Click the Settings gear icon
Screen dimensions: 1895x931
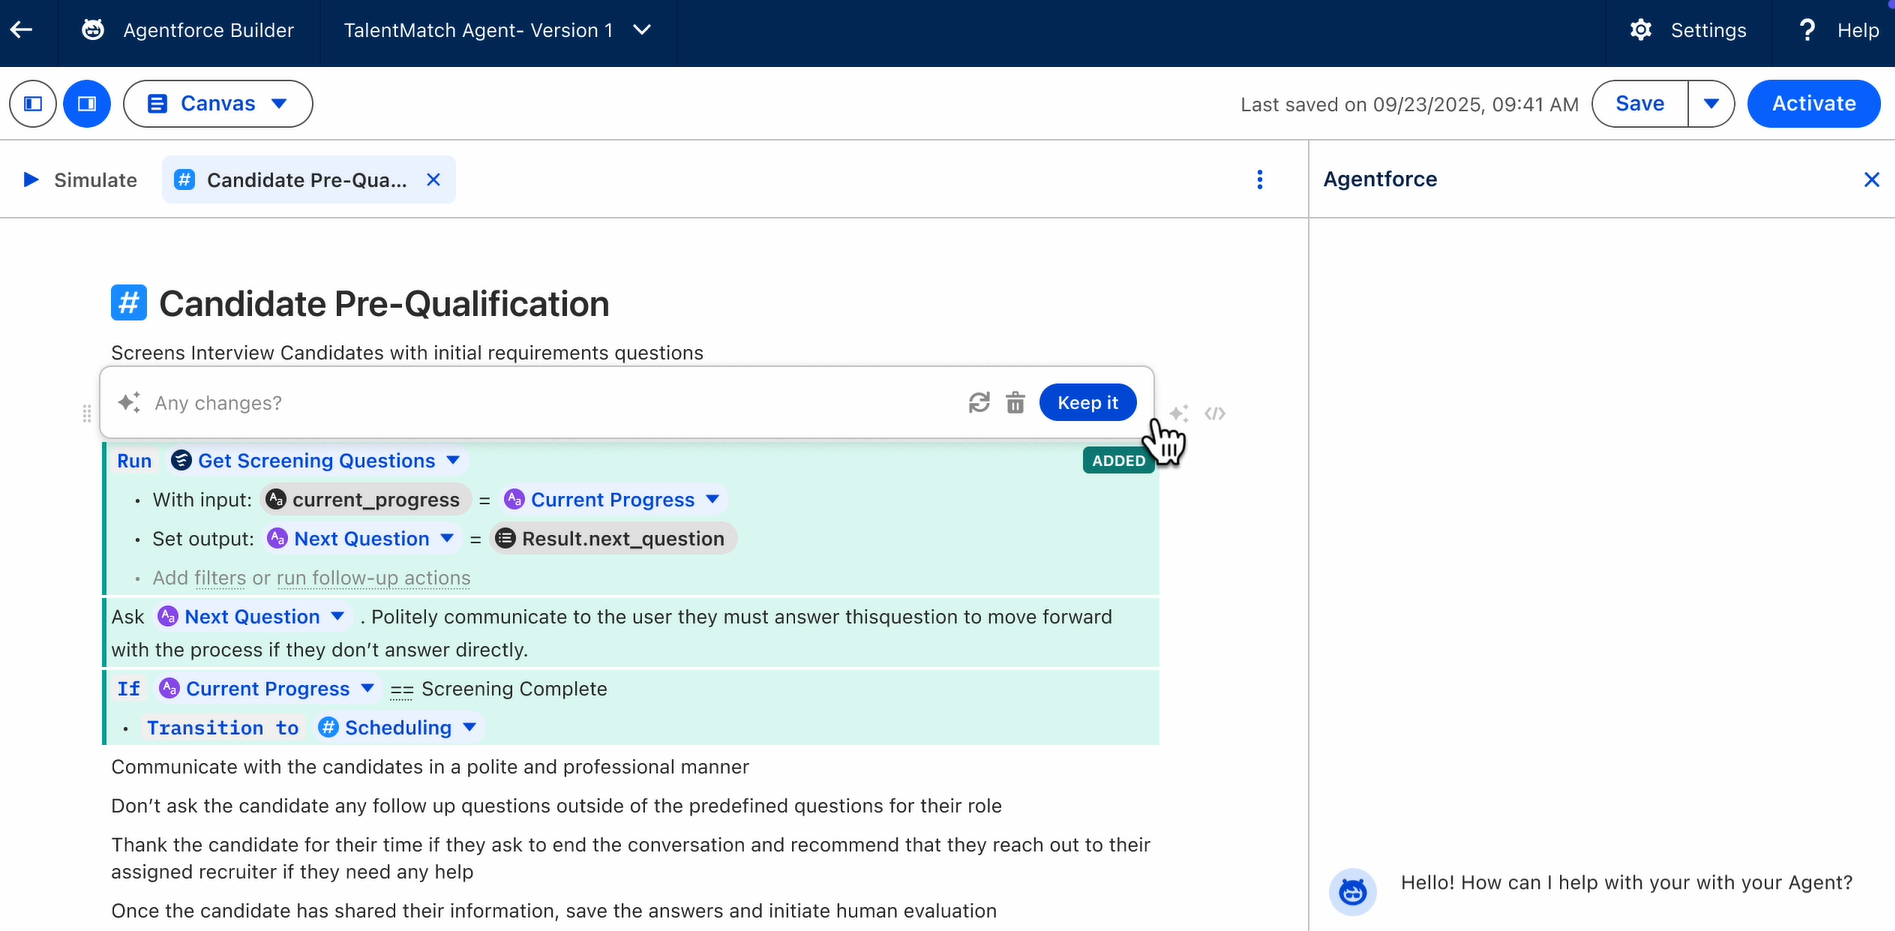(1641, 30)
